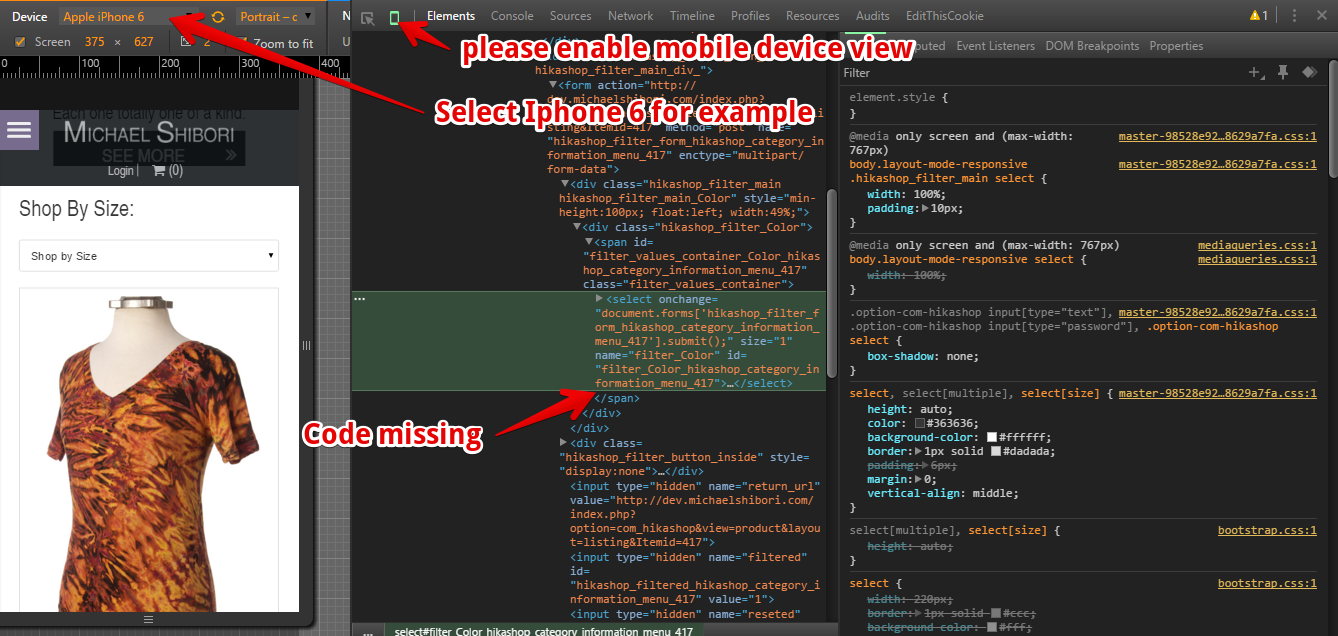Expand the hikashop_filter_button_inside div node

point(564,442)
